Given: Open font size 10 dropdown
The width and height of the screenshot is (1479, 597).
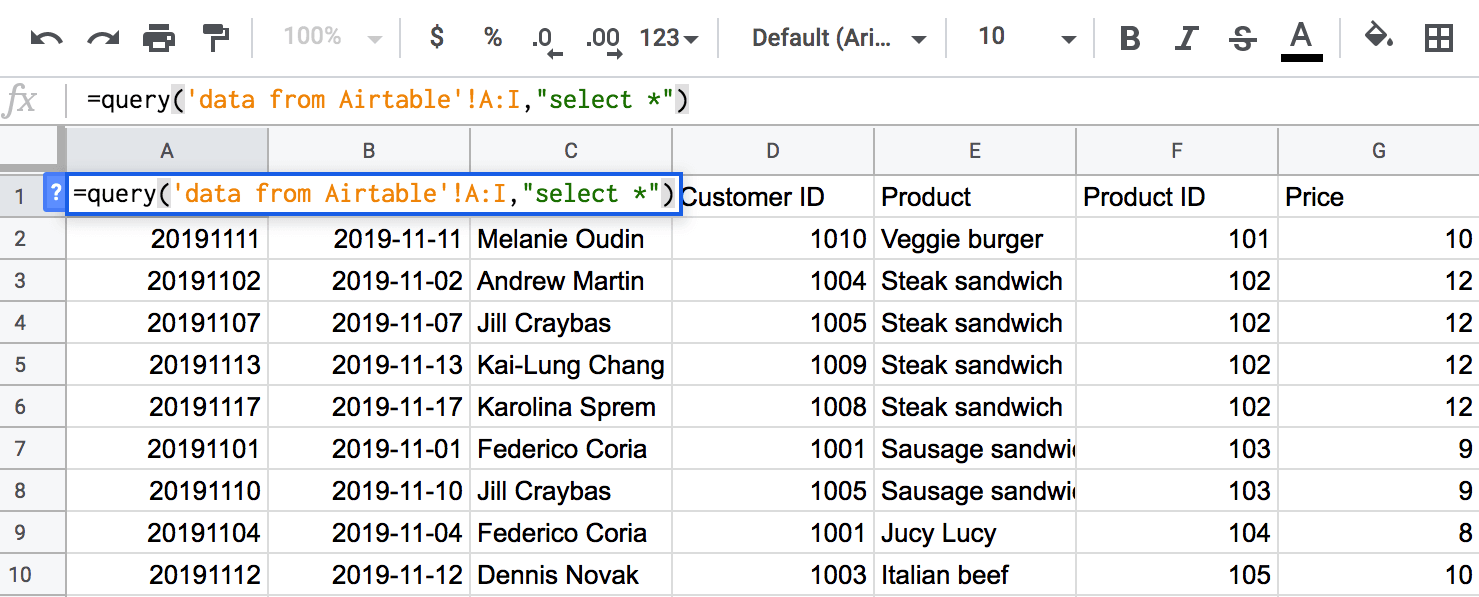Looking at the screenshot, I should pyautogui.click(x=1026, y=38).
